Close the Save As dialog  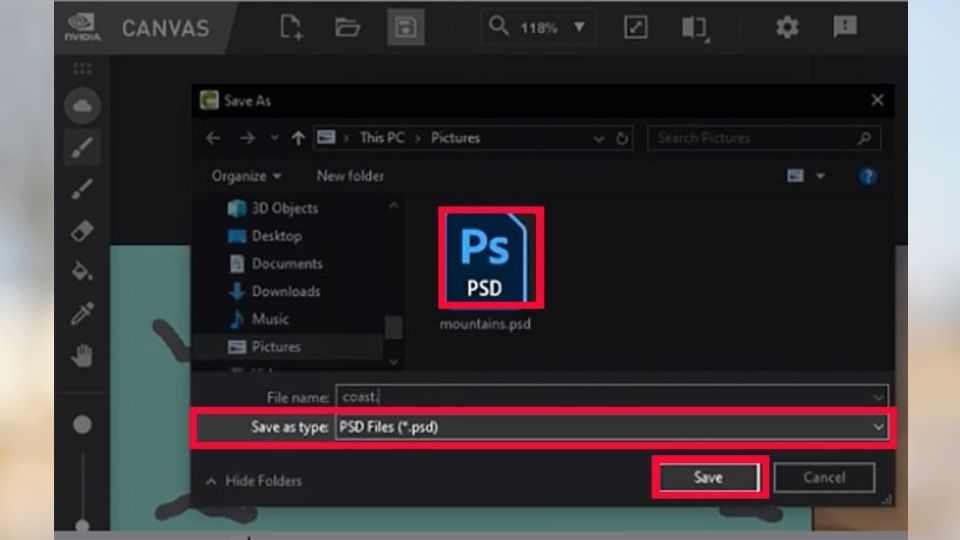[x=877, y=100]
